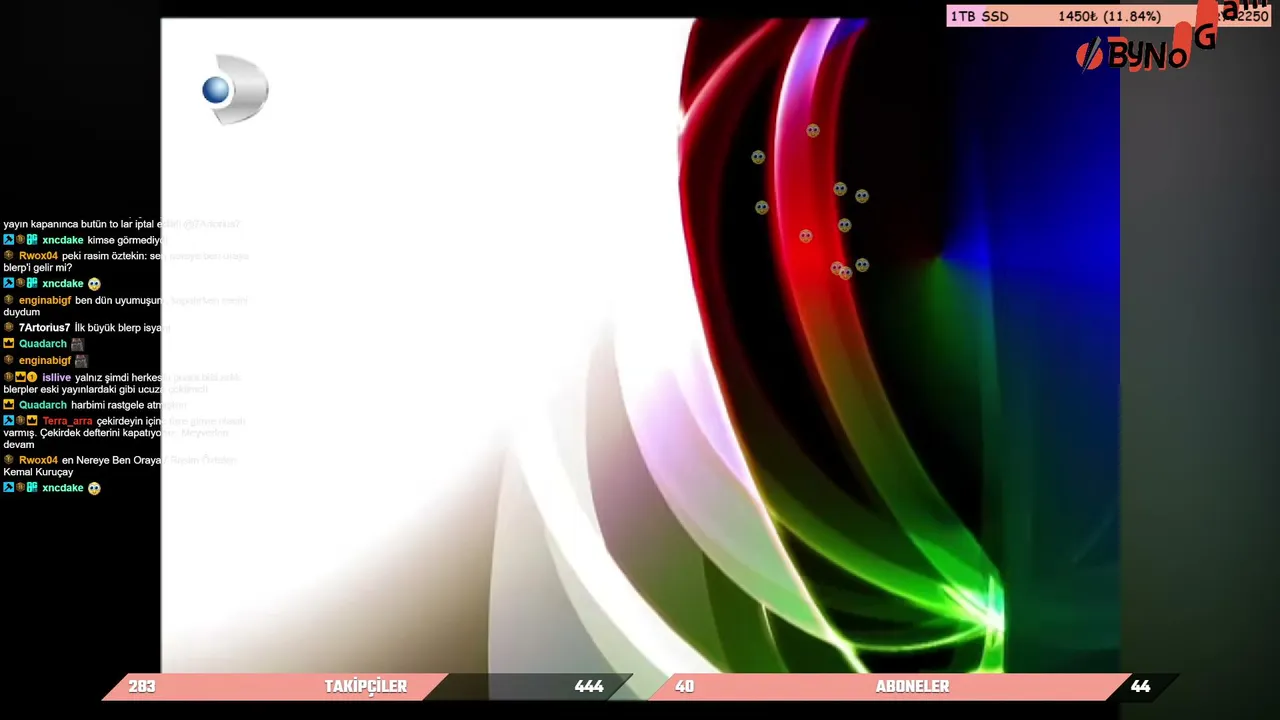Click the 'blerpler eski yayınlardaki gibi' line

pyautogui.click(x=106, y=389)
